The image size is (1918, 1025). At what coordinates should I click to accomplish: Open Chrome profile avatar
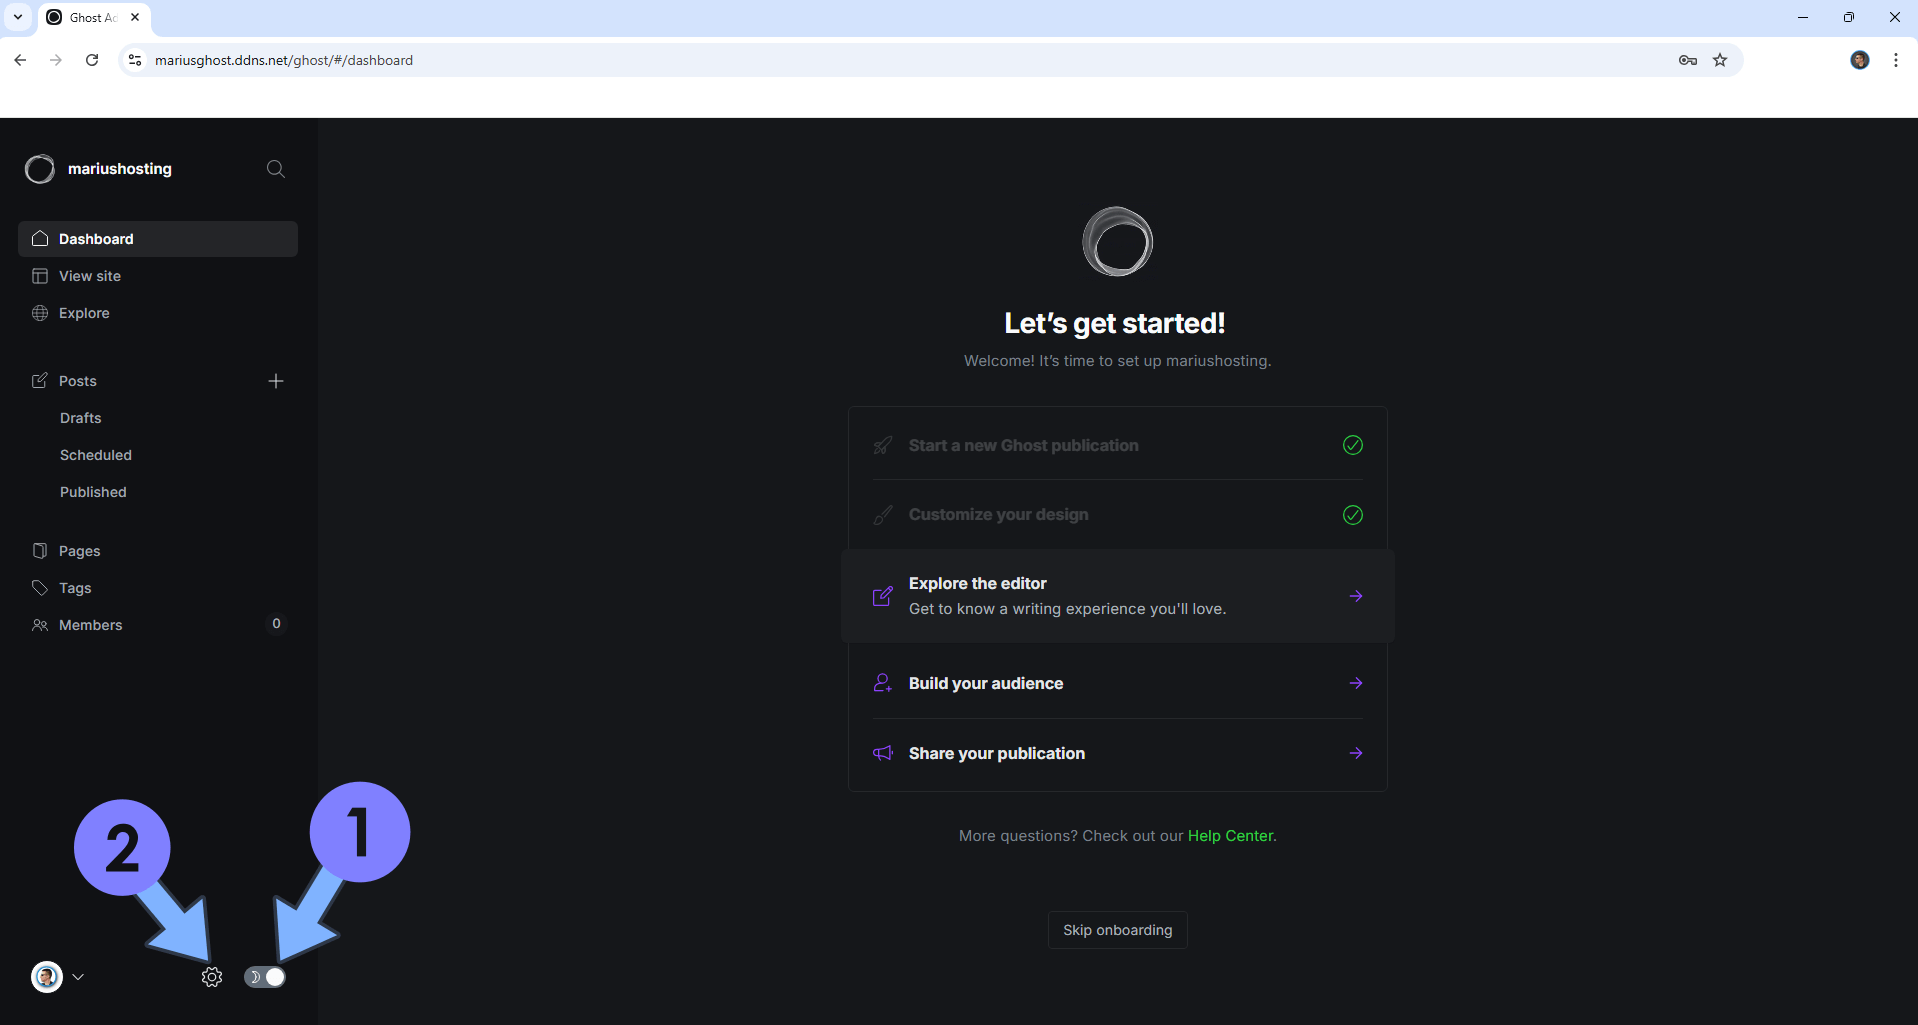point(1860,60)
